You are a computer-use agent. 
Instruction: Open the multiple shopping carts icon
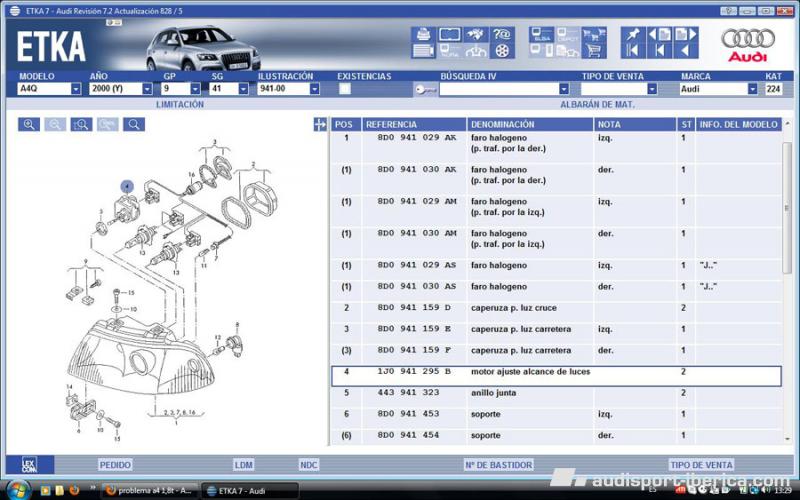(x=594, y=34)
